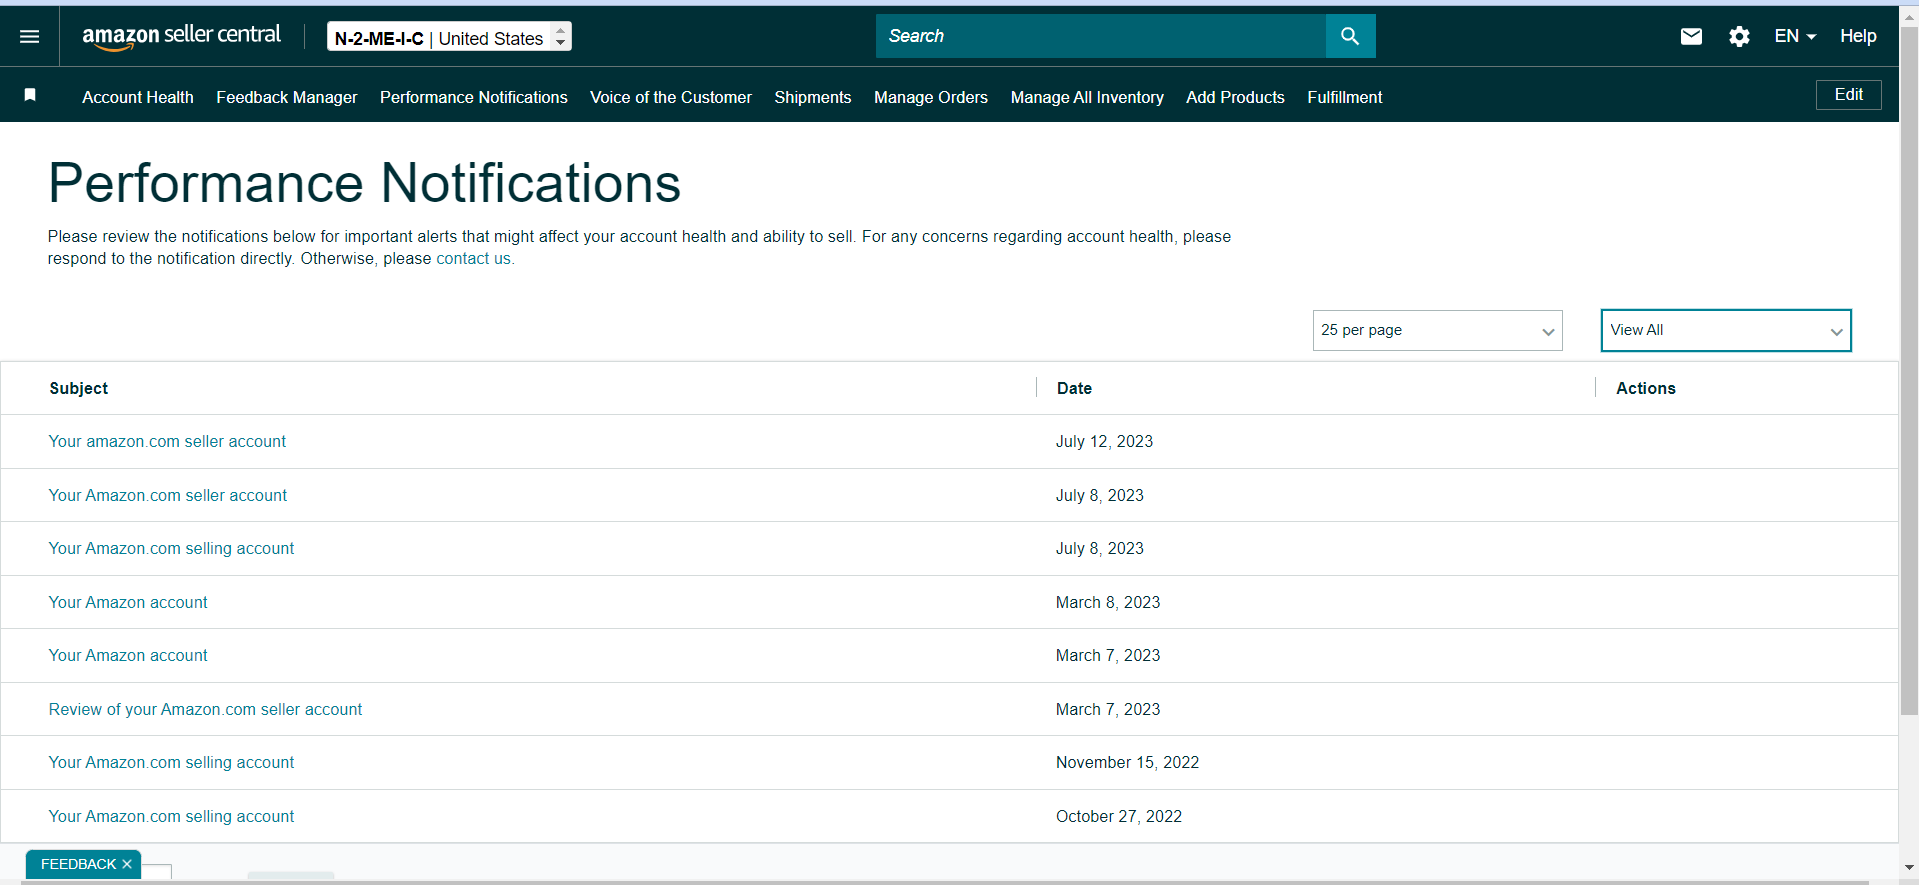Screen dimensions: 1919x885
Task: Open Add Products page
Action: click(1235, 97)
